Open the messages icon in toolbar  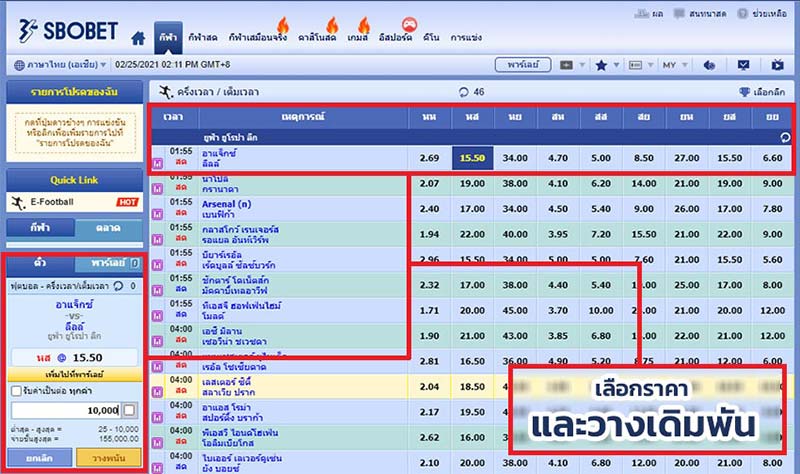click(x=743, y=65)
